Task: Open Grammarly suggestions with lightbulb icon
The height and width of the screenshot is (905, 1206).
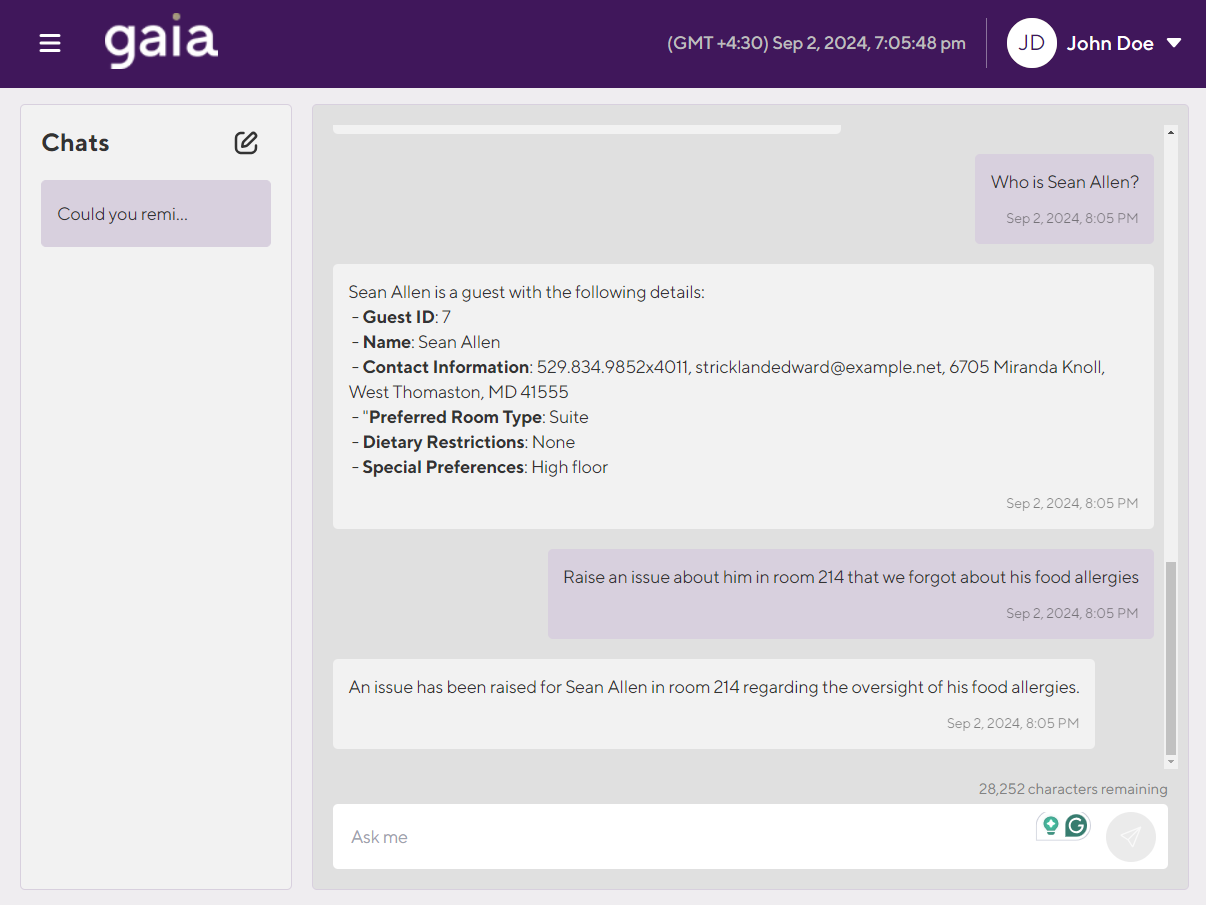Action: click(1049, 826)
